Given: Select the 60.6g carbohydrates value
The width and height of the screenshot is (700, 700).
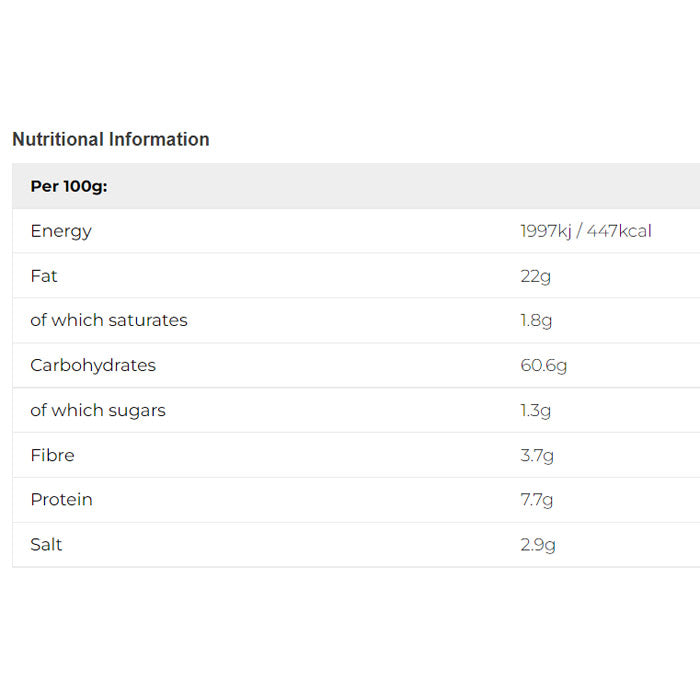Looking at the screenshot, I should tap(543, 365).
